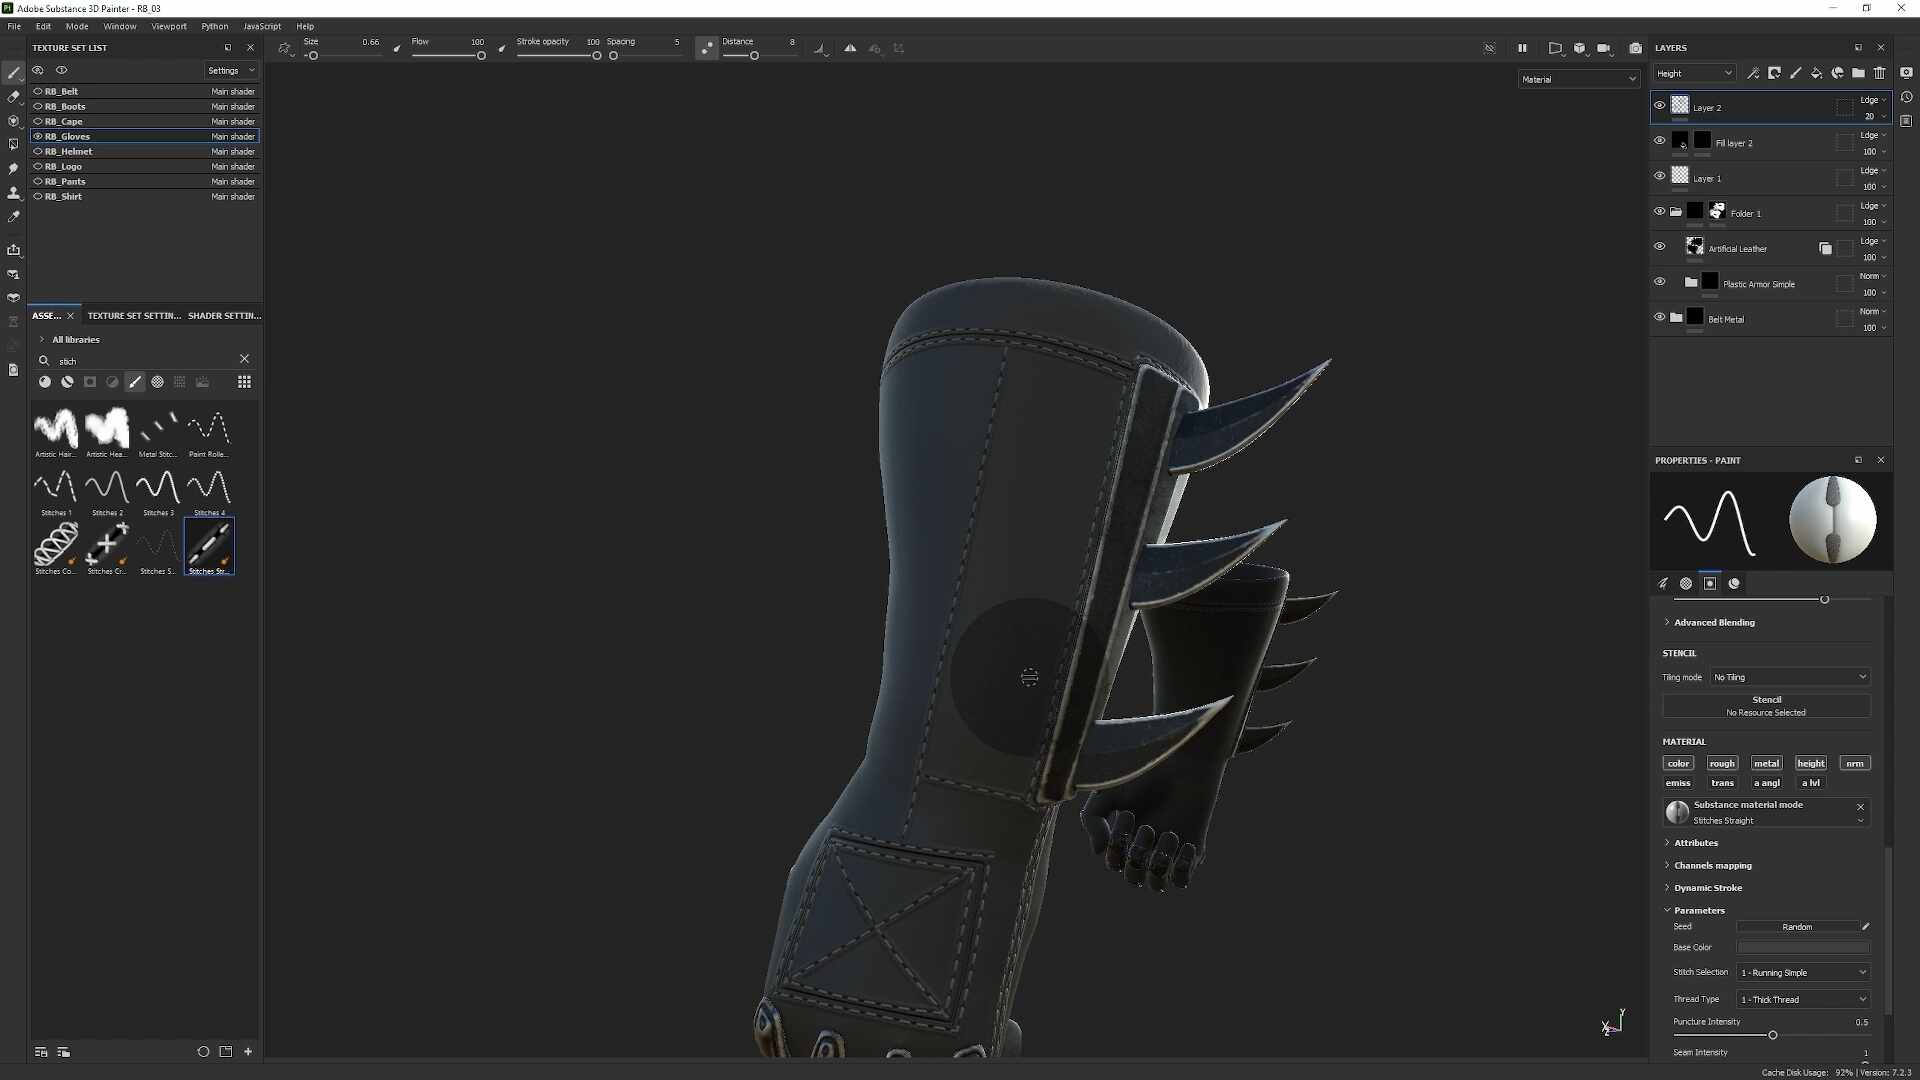Select the Smudge tool in left toolbar
The width and height of the screenshot is (1920, 1080).
(x=13, y=169)
